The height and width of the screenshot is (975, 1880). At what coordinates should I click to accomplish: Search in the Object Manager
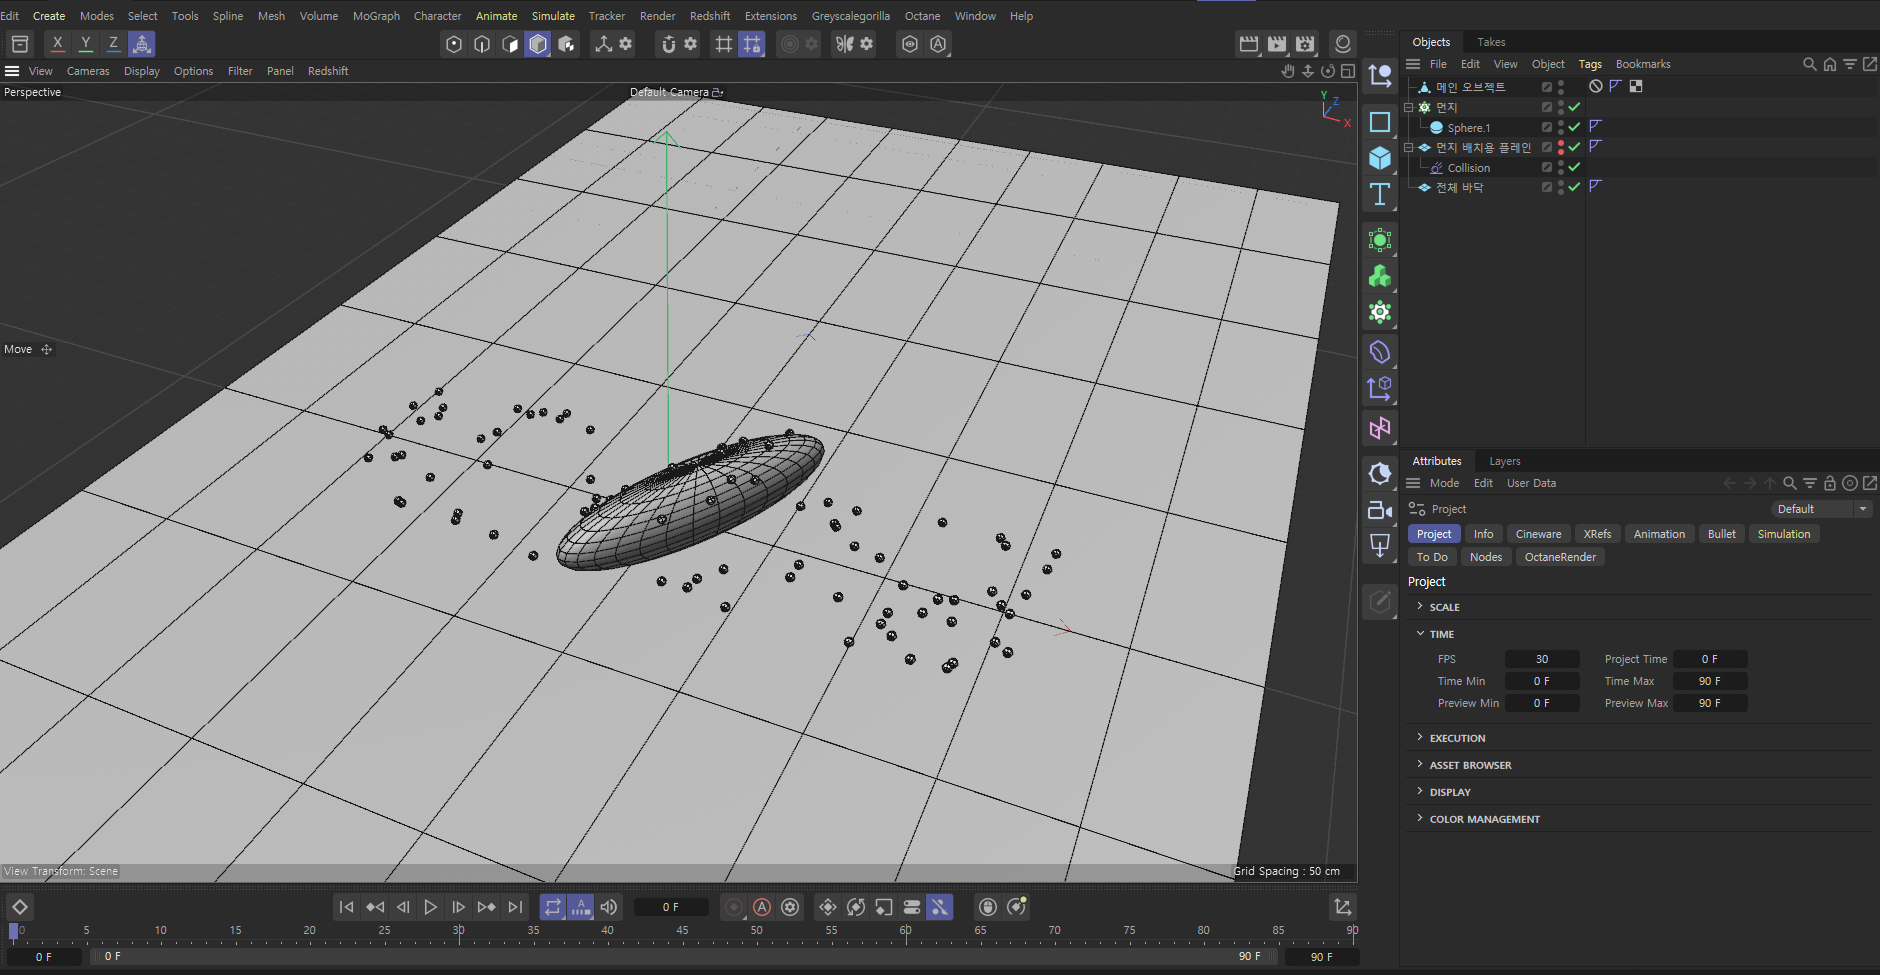(x=1809, y=64)
